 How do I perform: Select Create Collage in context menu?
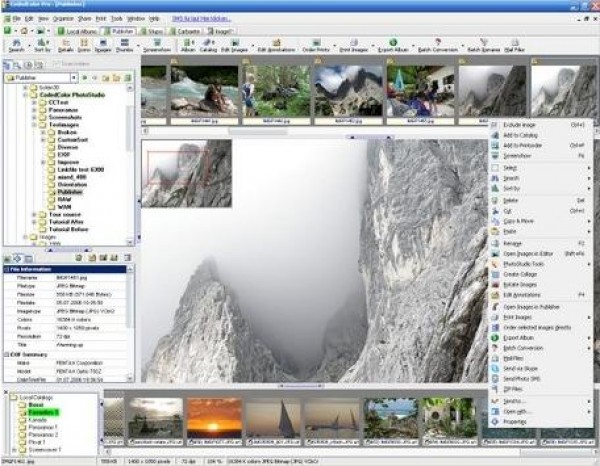(x=520, y=273)
